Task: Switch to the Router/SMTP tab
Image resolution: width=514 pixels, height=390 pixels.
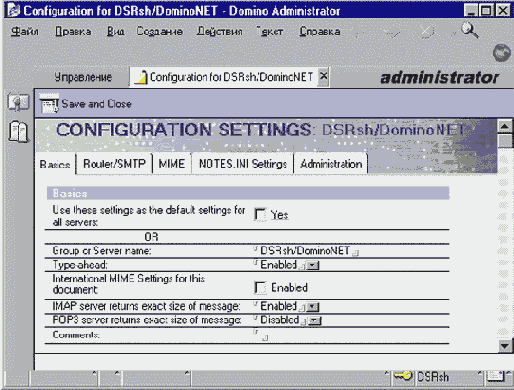Action: point(114,164)
